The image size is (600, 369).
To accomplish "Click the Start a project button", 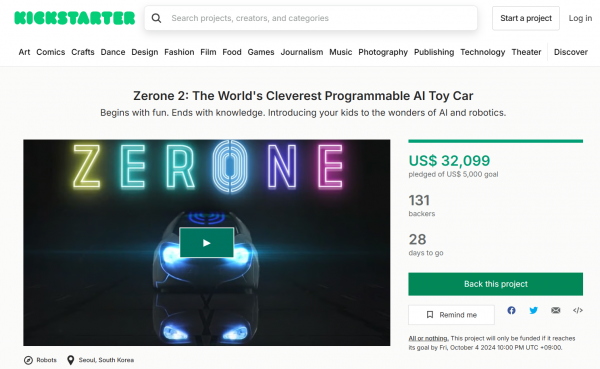I will [526, 18].
